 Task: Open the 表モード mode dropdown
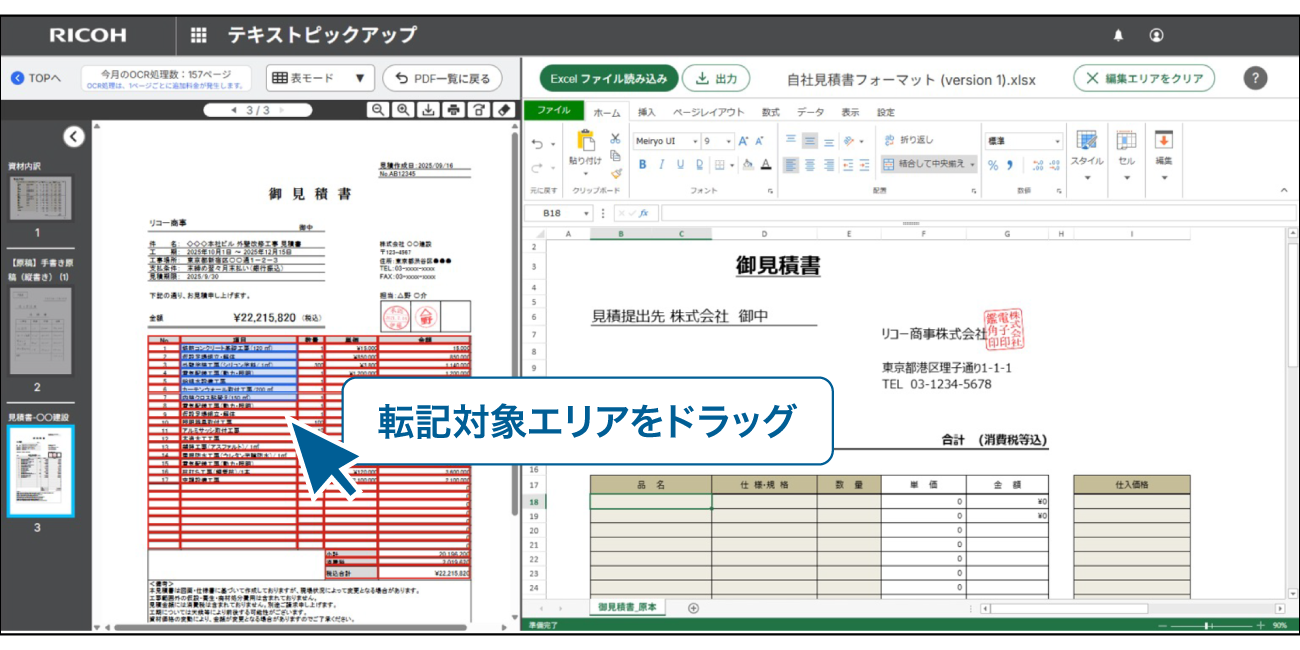click(320, 78)
